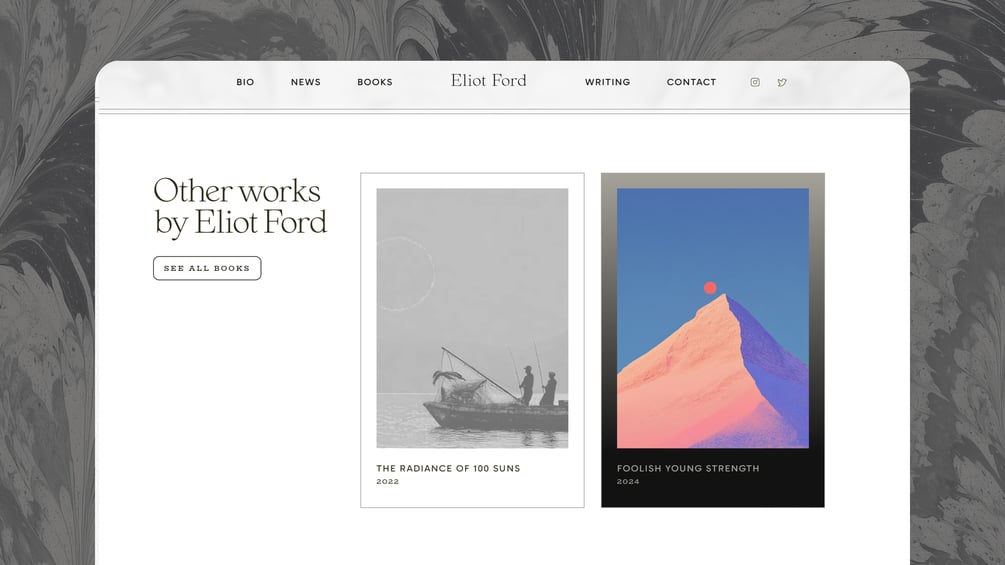Screen dimensions: 1005x565
Task: Open the pink mountain book cover
Action: tap(713, 318)
